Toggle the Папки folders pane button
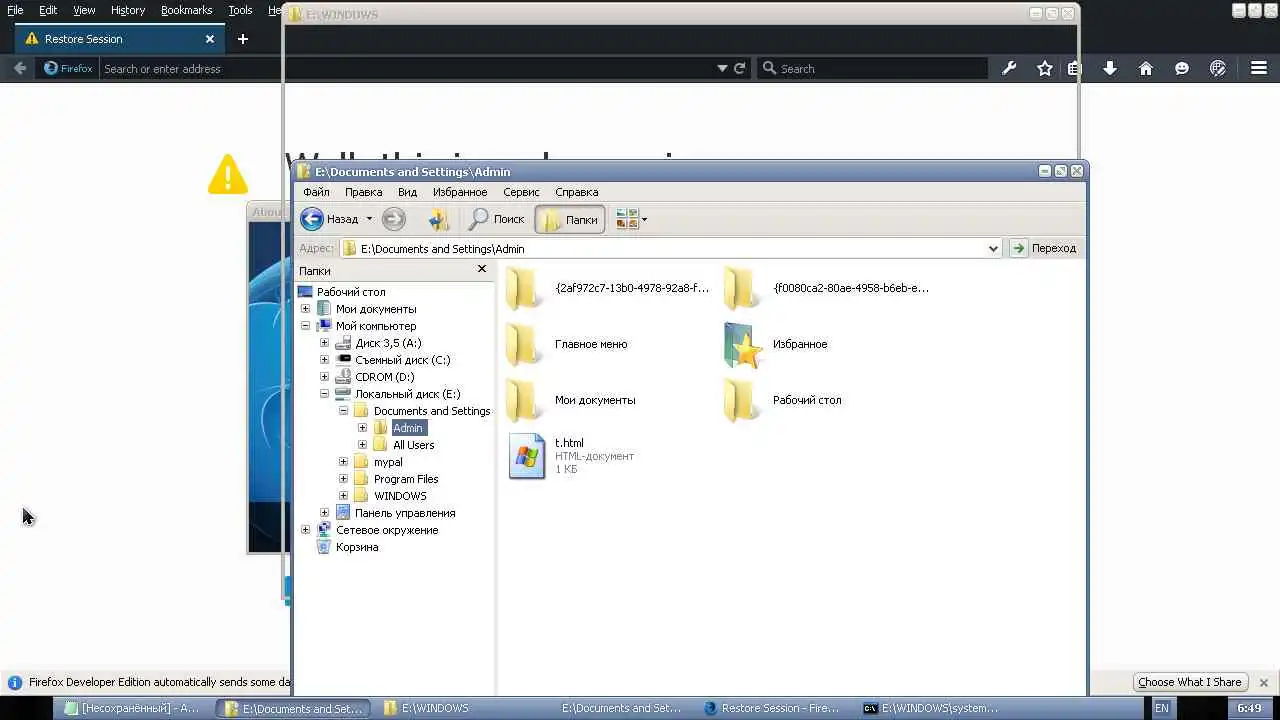This screenshot has height=720, width=1280. tap(570, 219)
